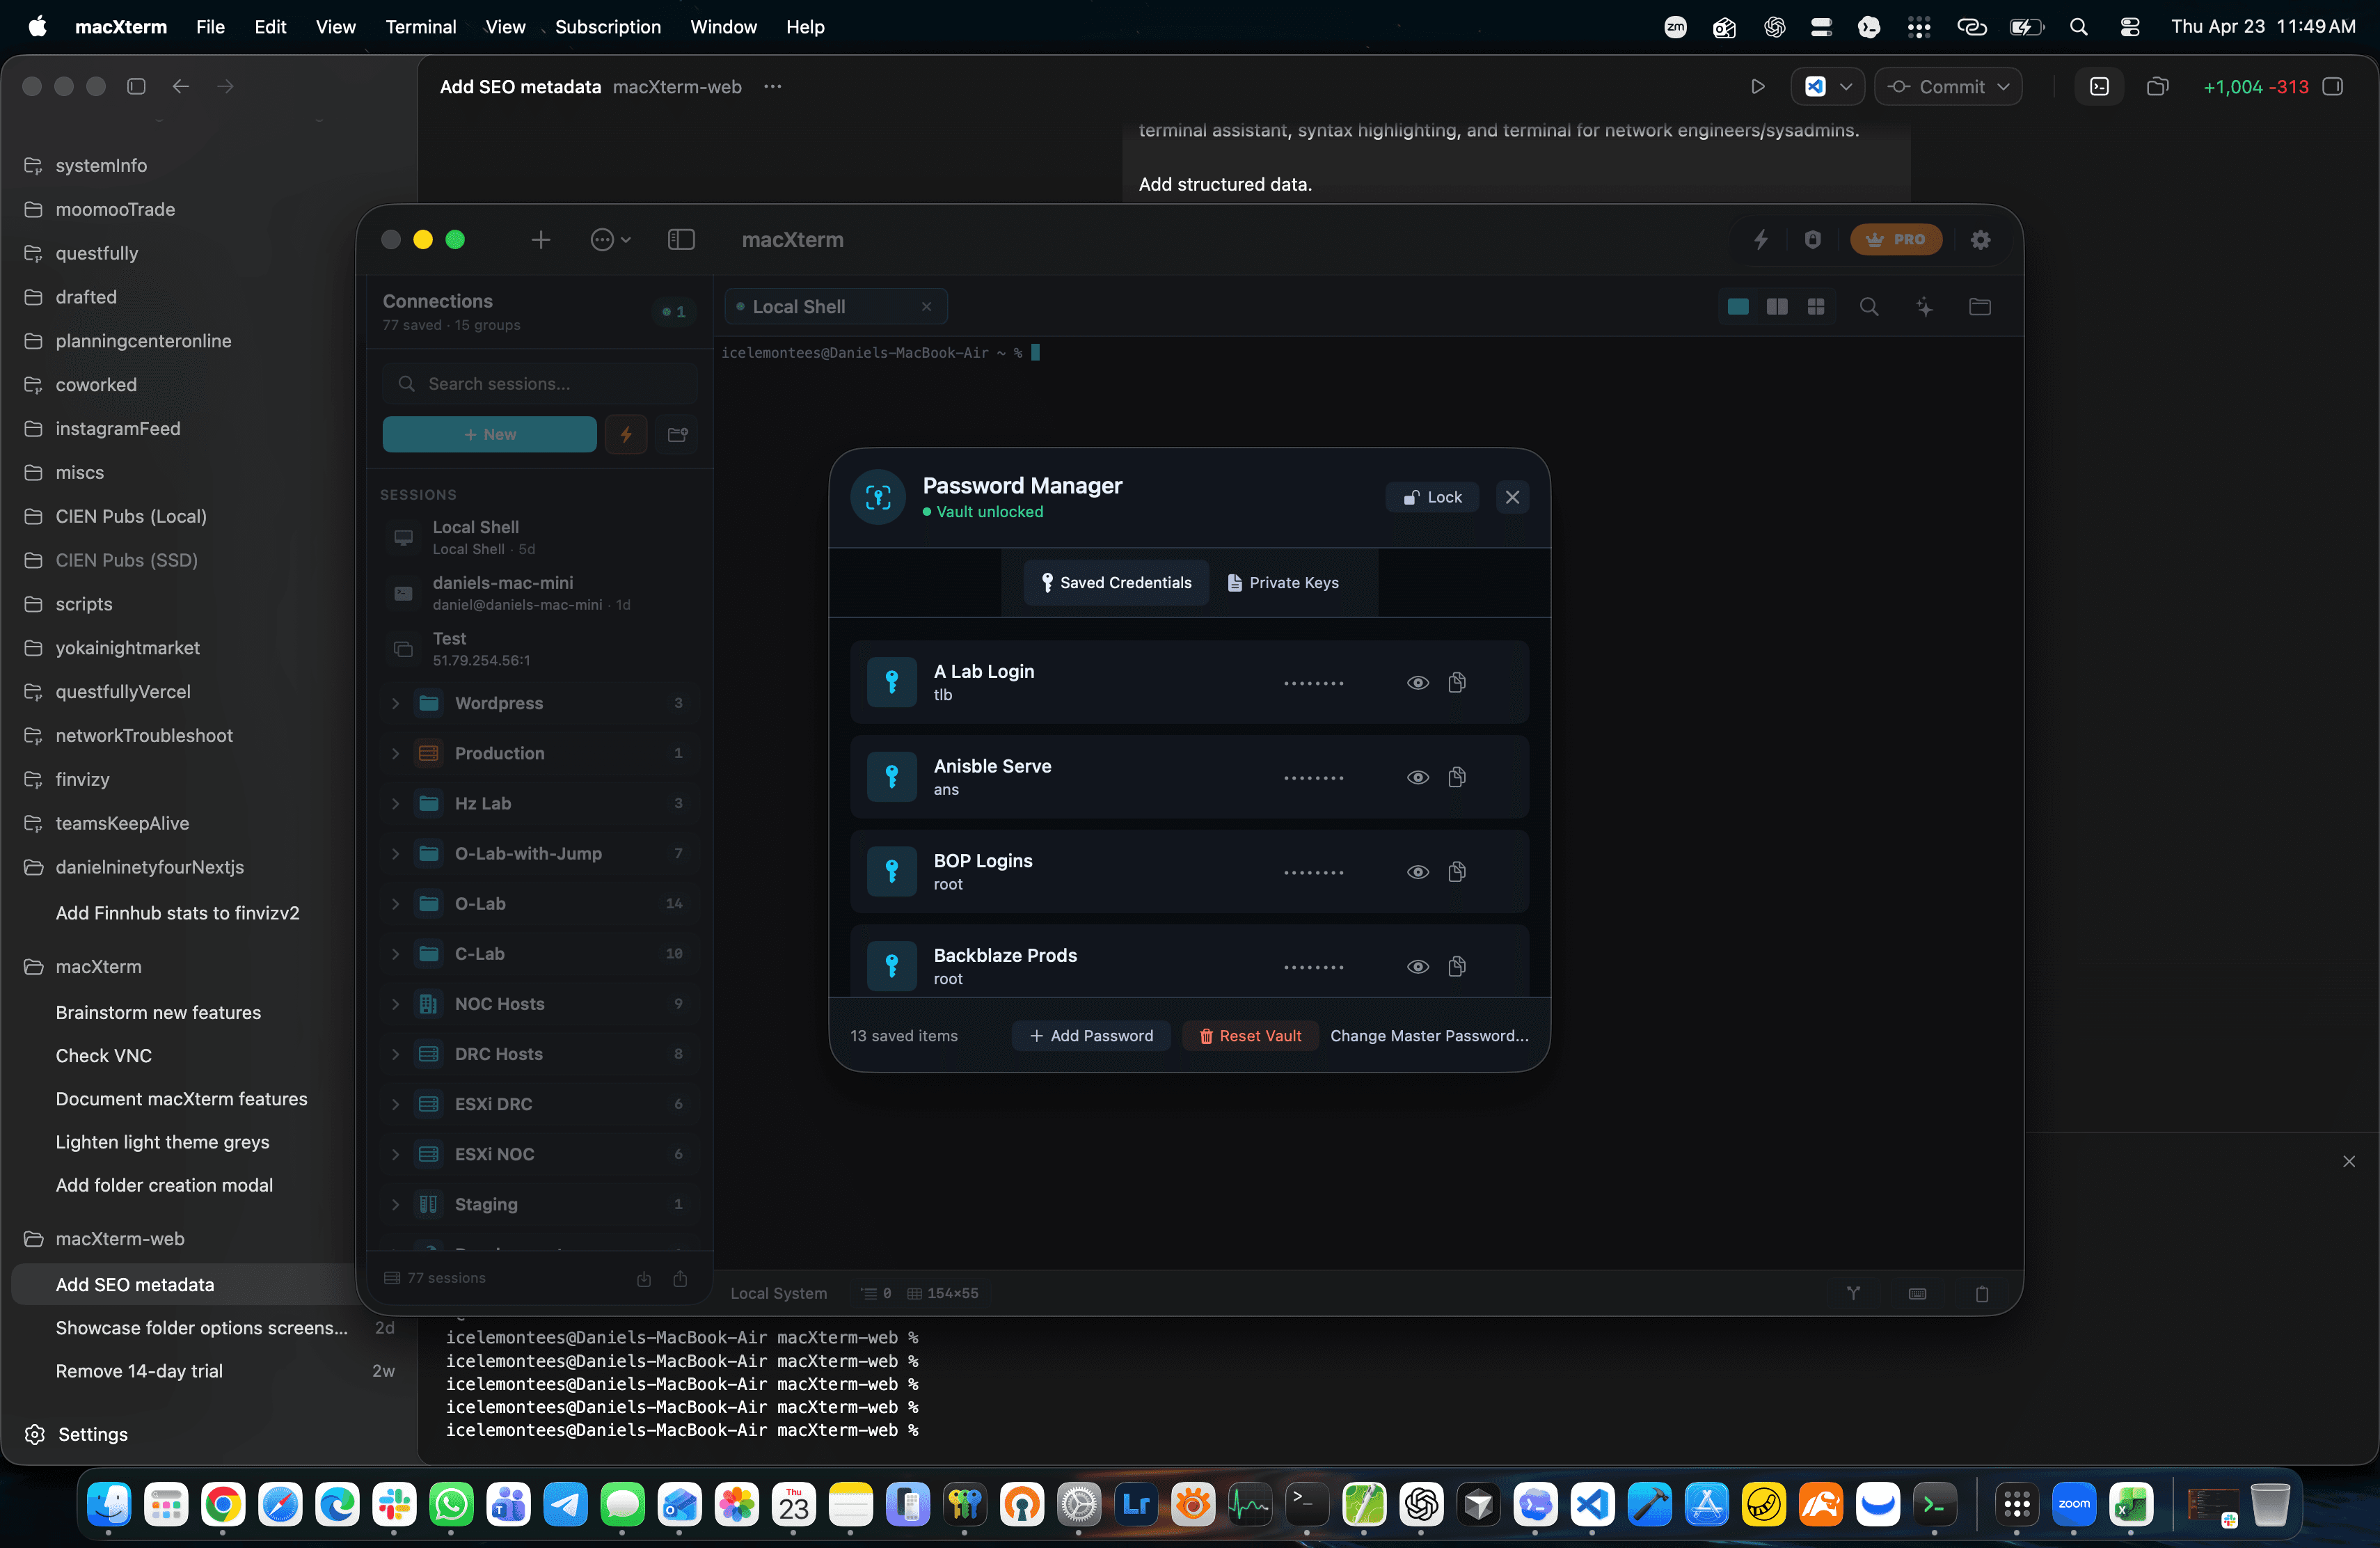Switch to the Saved Credentials tab
Viewport: 2380px width, 1548px height.
1116,582
